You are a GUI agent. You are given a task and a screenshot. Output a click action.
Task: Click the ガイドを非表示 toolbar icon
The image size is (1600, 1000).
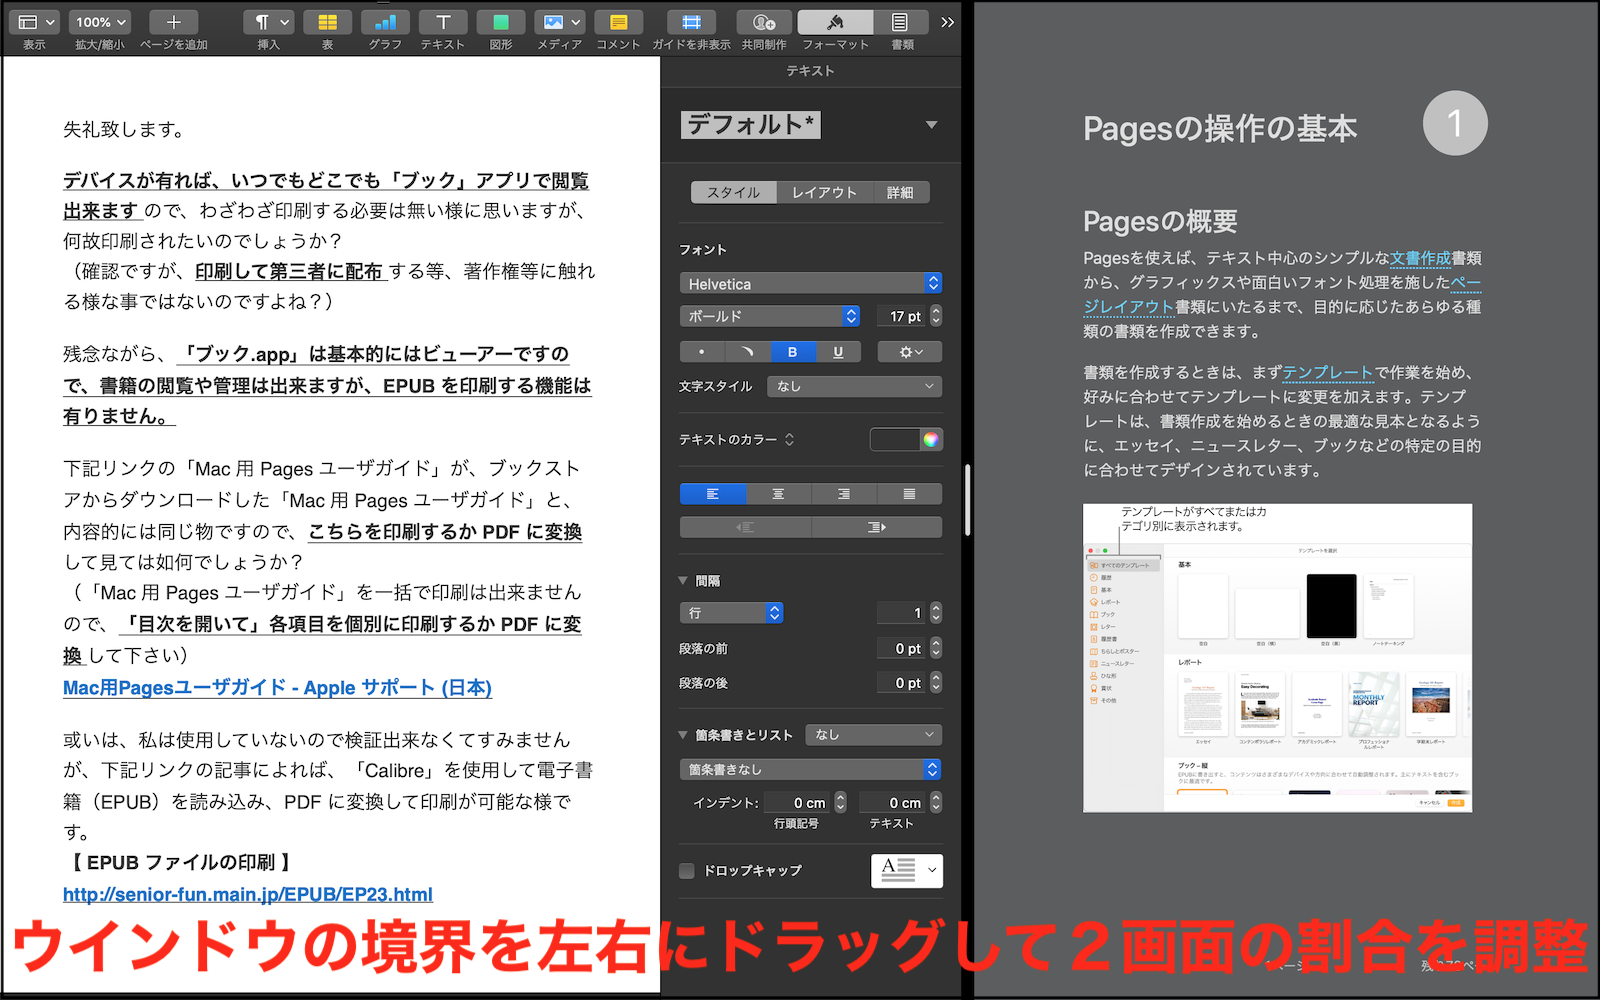[x=691, y=22]
